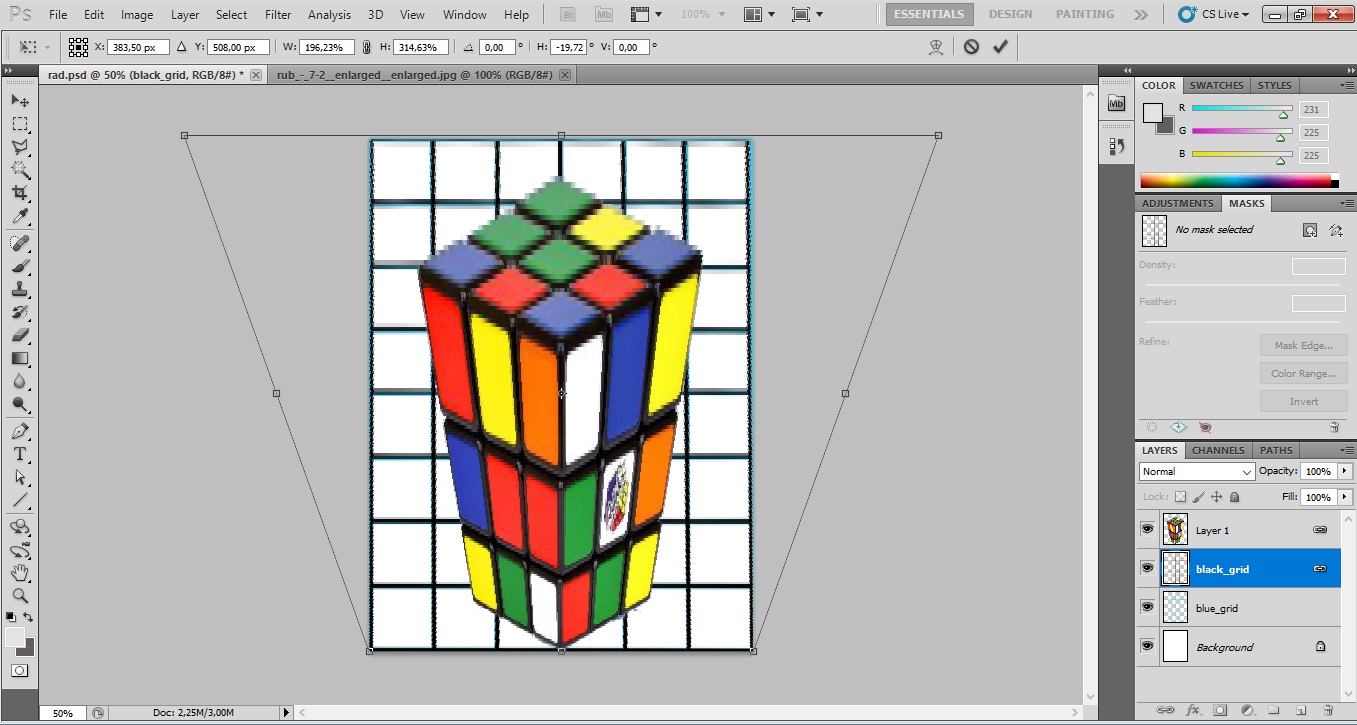Delete layer with the trash icon
The height and width of the screenshot is (725, 1357).
click(x=1328, y=710)
